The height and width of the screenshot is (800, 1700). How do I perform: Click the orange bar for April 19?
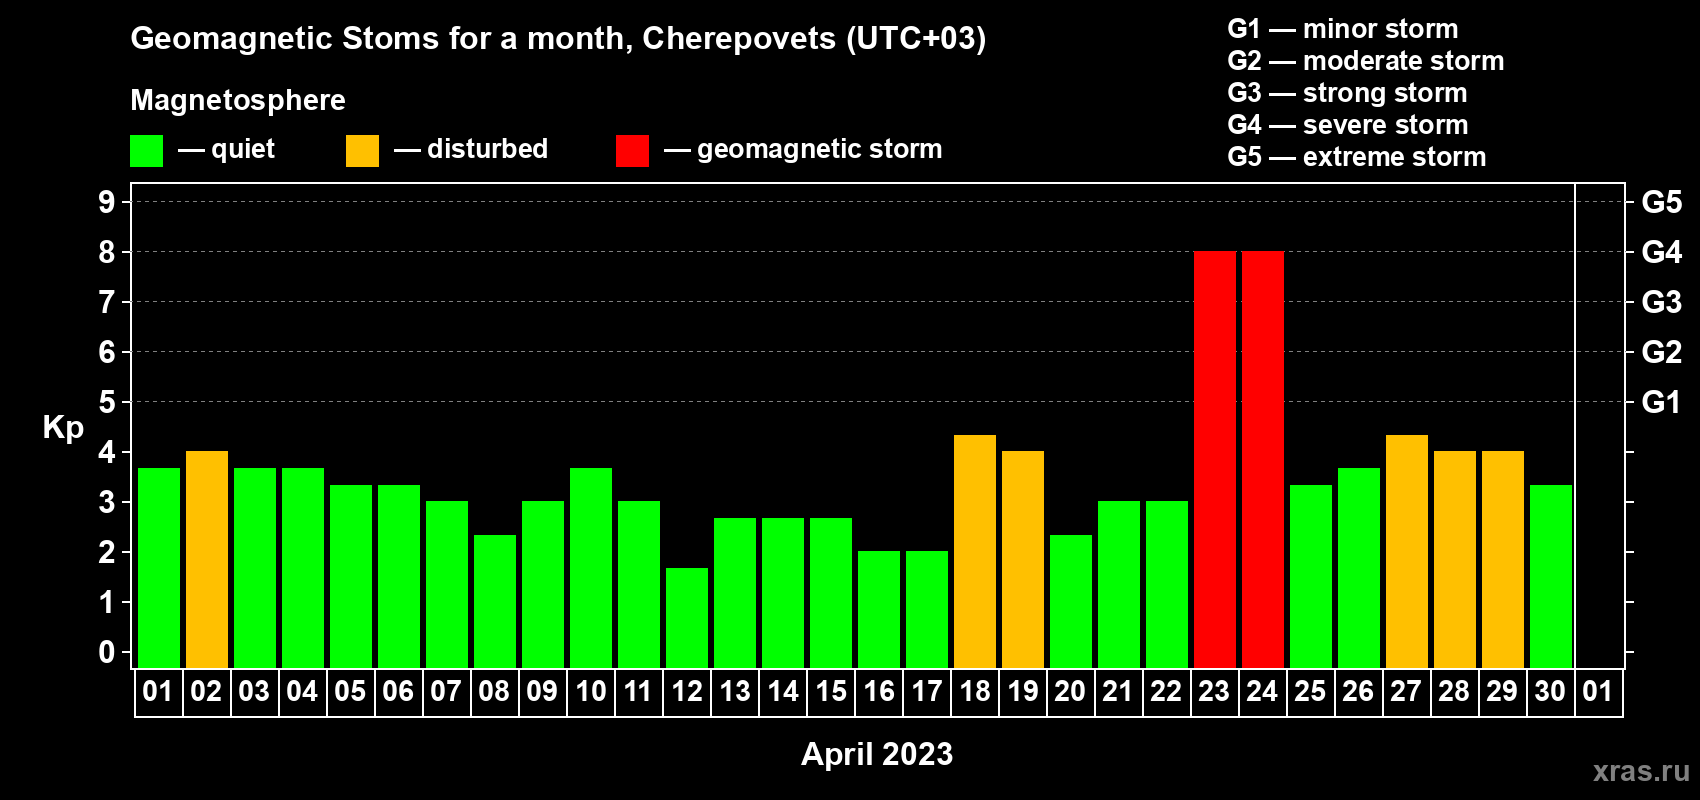pyautogui.click(x=1023, y=560)
